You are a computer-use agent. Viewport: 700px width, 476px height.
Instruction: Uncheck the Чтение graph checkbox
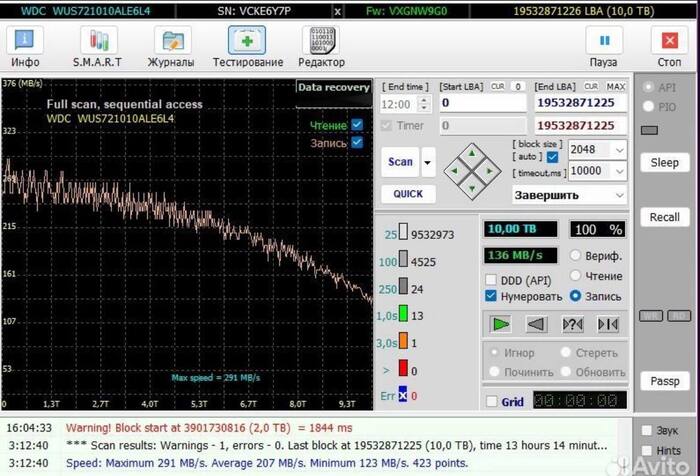[357, 125]
